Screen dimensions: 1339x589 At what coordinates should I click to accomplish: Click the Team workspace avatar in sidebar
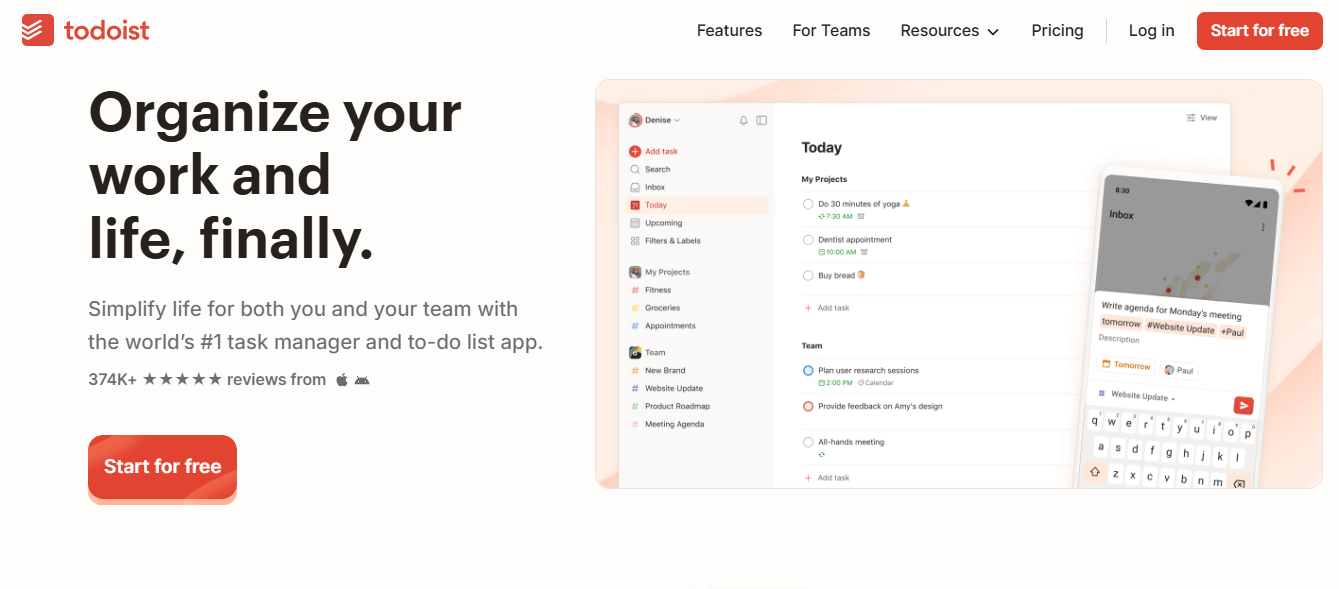pos(634,352)
